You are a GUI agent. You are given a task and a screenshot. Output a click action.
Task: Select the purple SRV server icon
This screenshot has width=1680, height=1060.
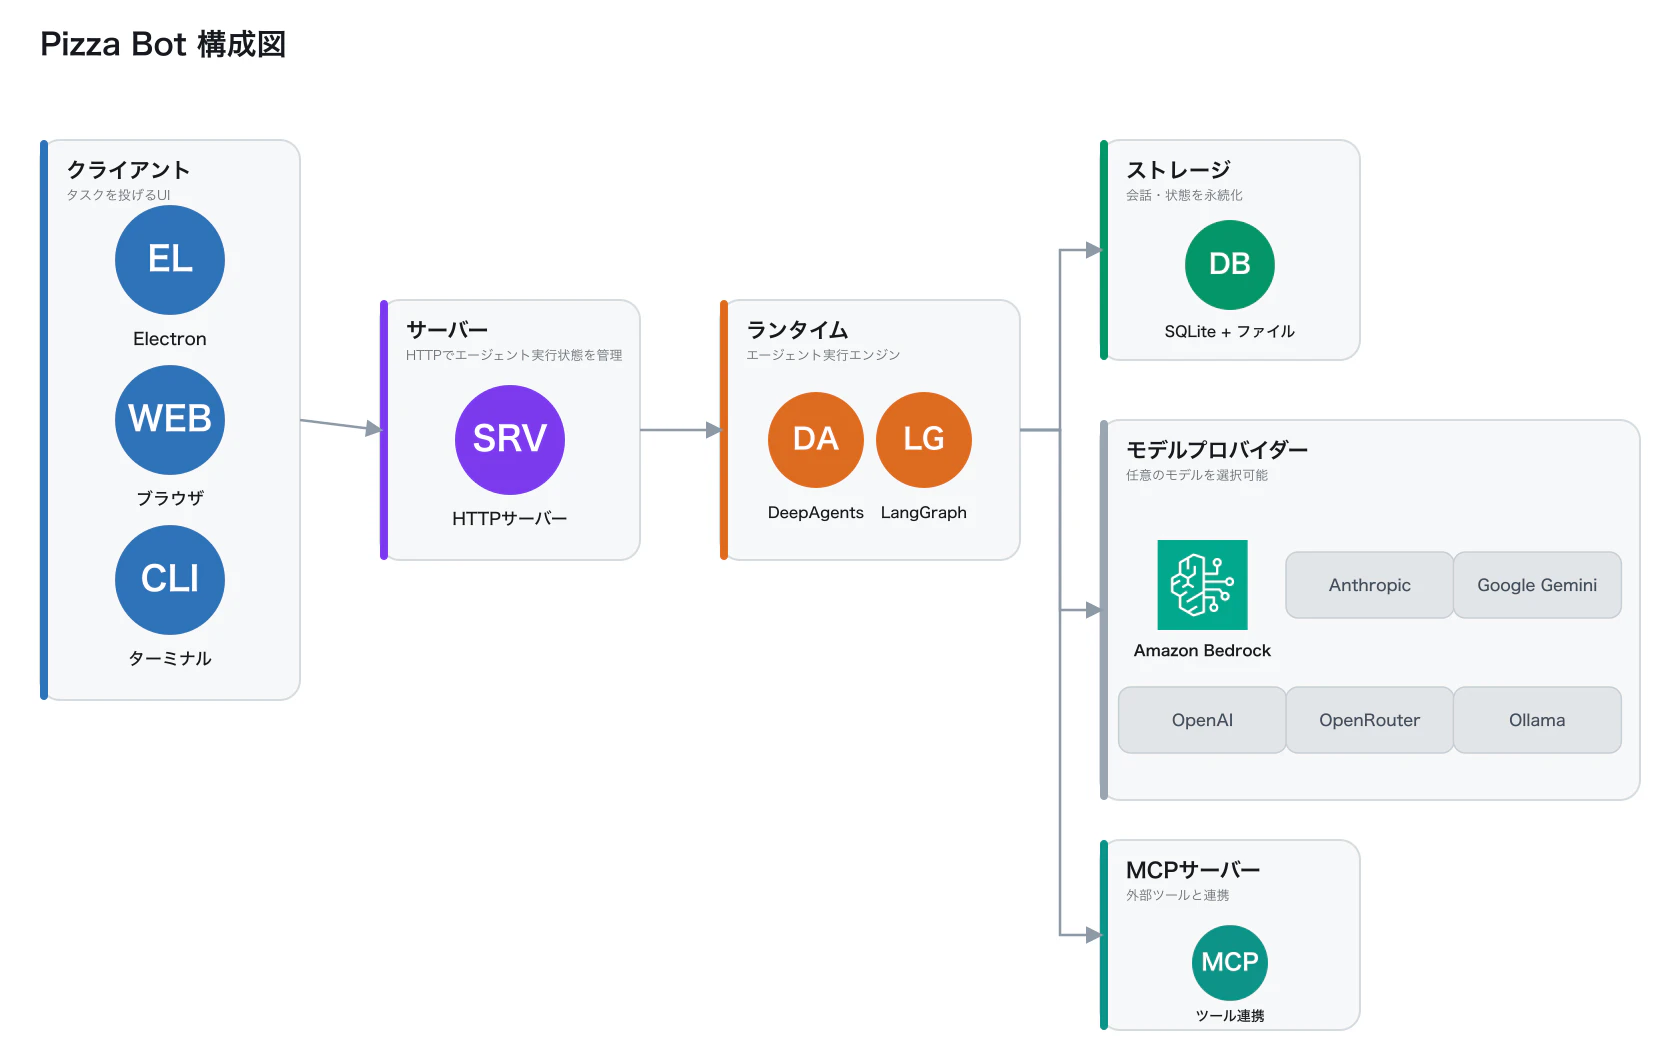click(x=510, y=440)
